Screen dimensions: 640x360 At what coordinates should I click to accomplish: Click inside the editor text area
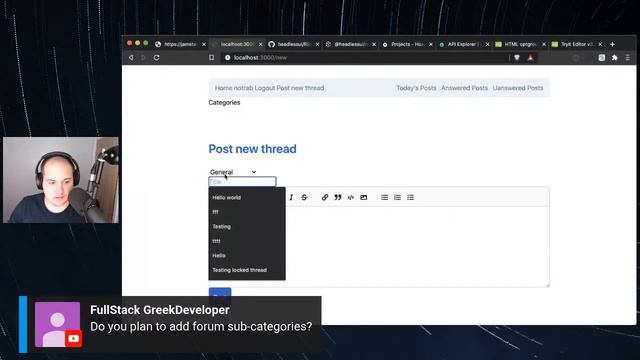click(x=417, y=246)
